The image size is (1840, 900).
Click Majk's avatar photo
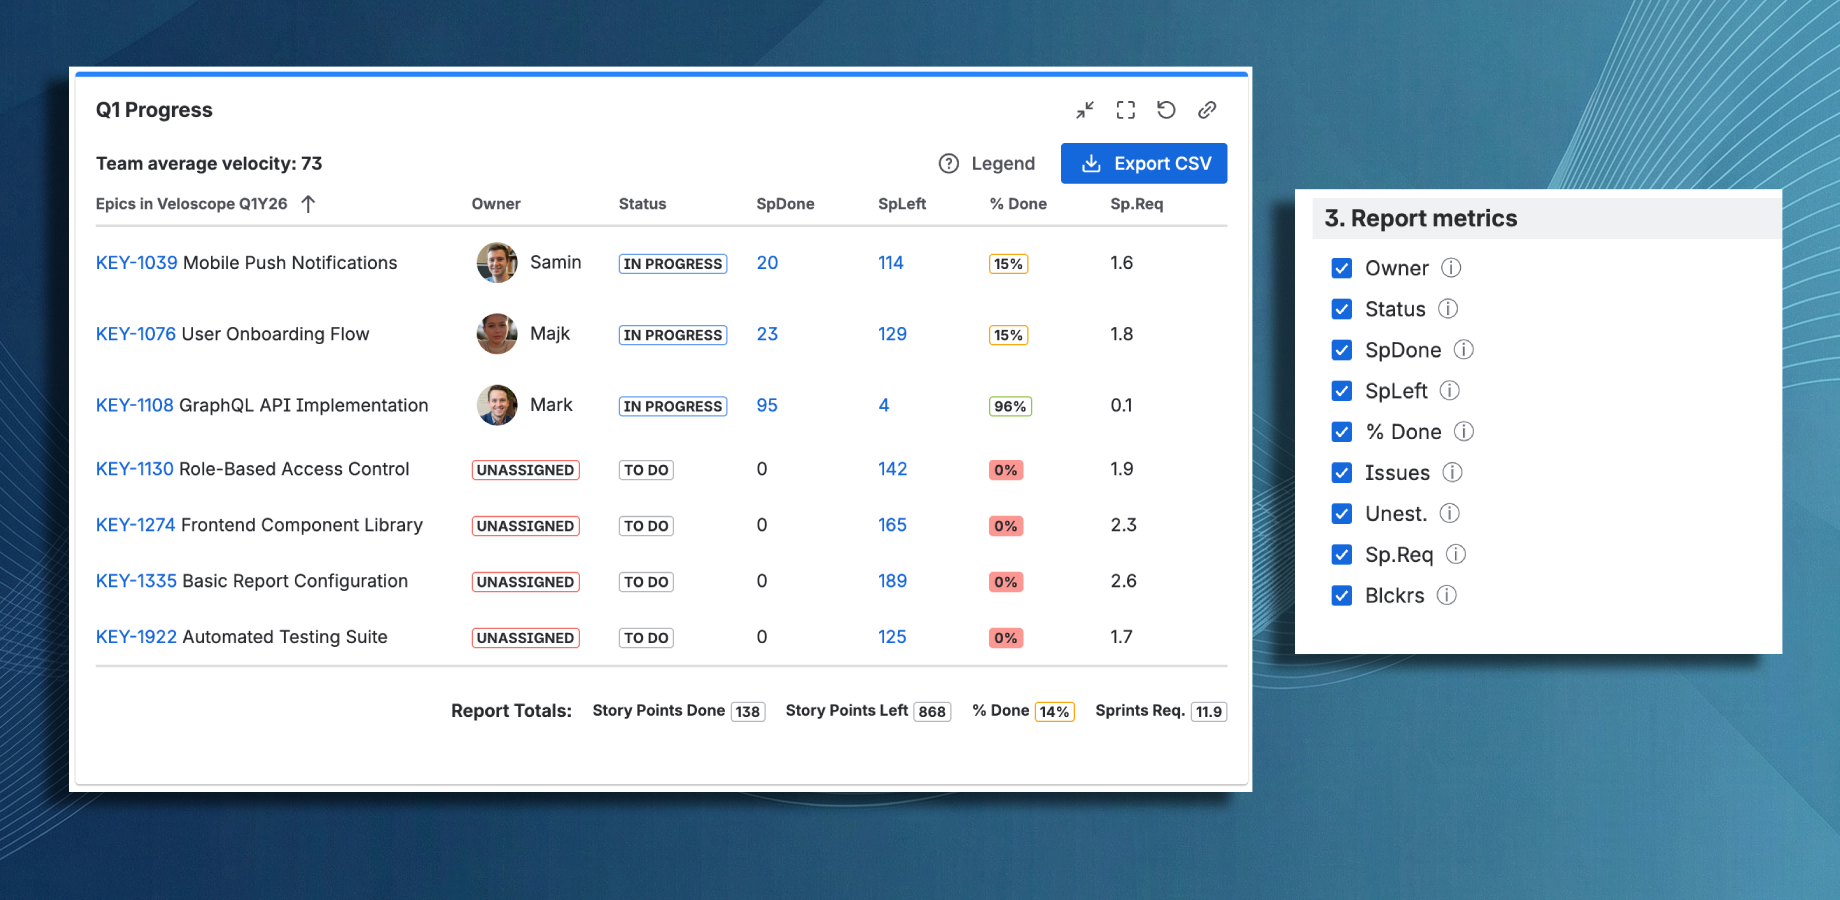[x=497, y=334]
